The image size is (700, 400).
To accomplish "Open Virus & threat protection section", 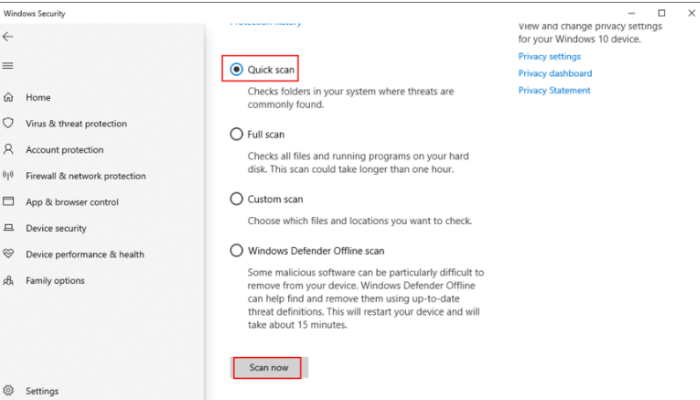I will (76, 124).
